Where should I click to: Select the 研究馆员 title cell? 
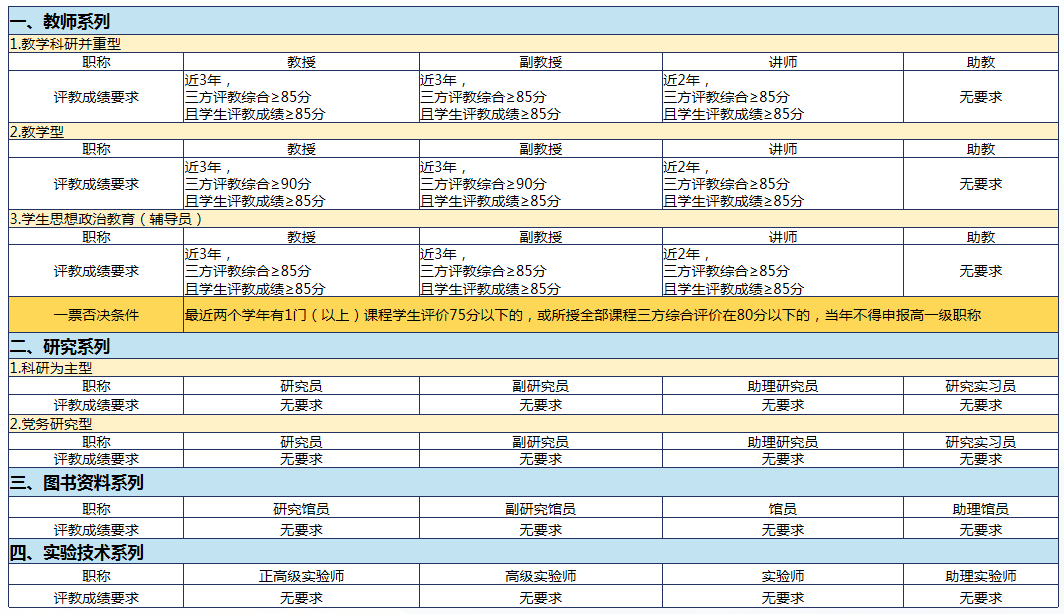(x=301, y=509)
